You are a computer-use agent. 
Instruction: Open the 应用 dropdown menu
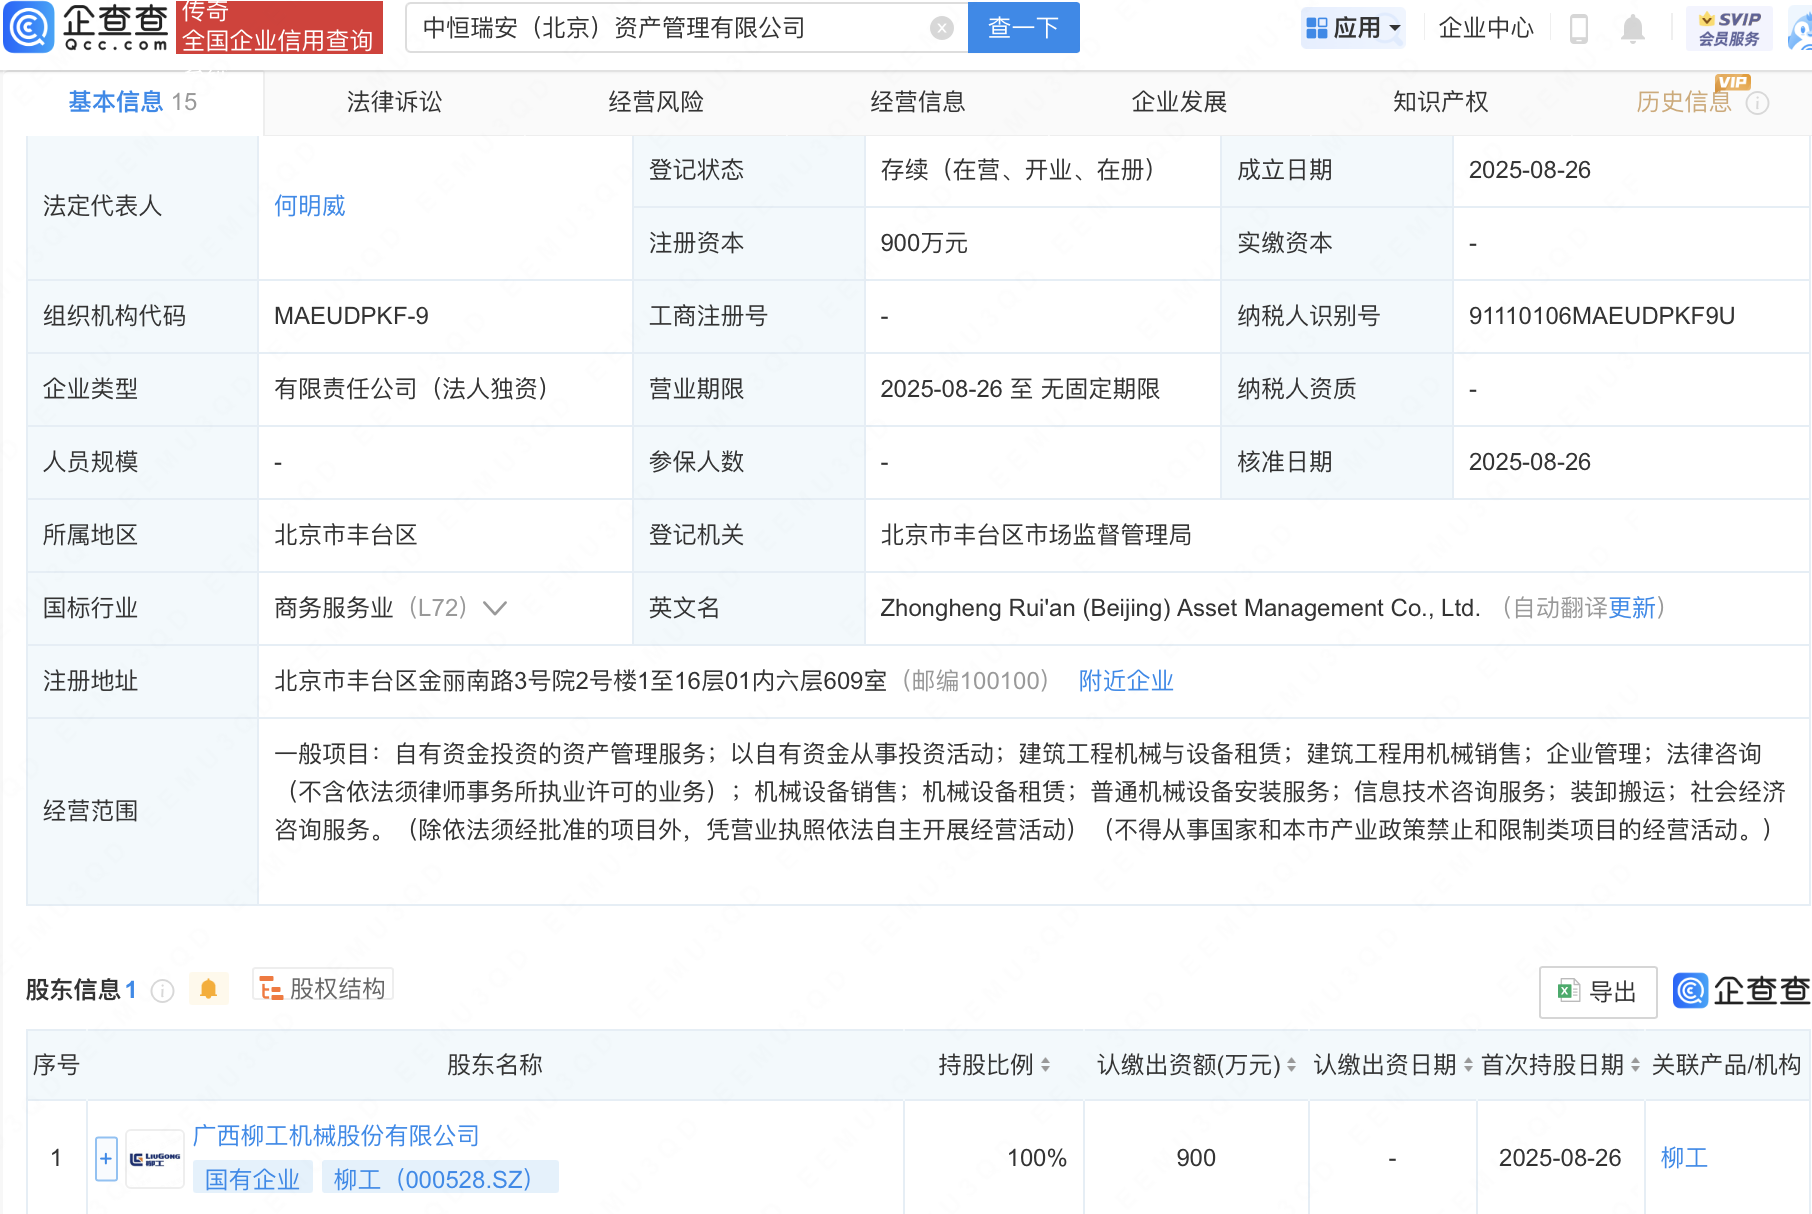click(1352, 27)
